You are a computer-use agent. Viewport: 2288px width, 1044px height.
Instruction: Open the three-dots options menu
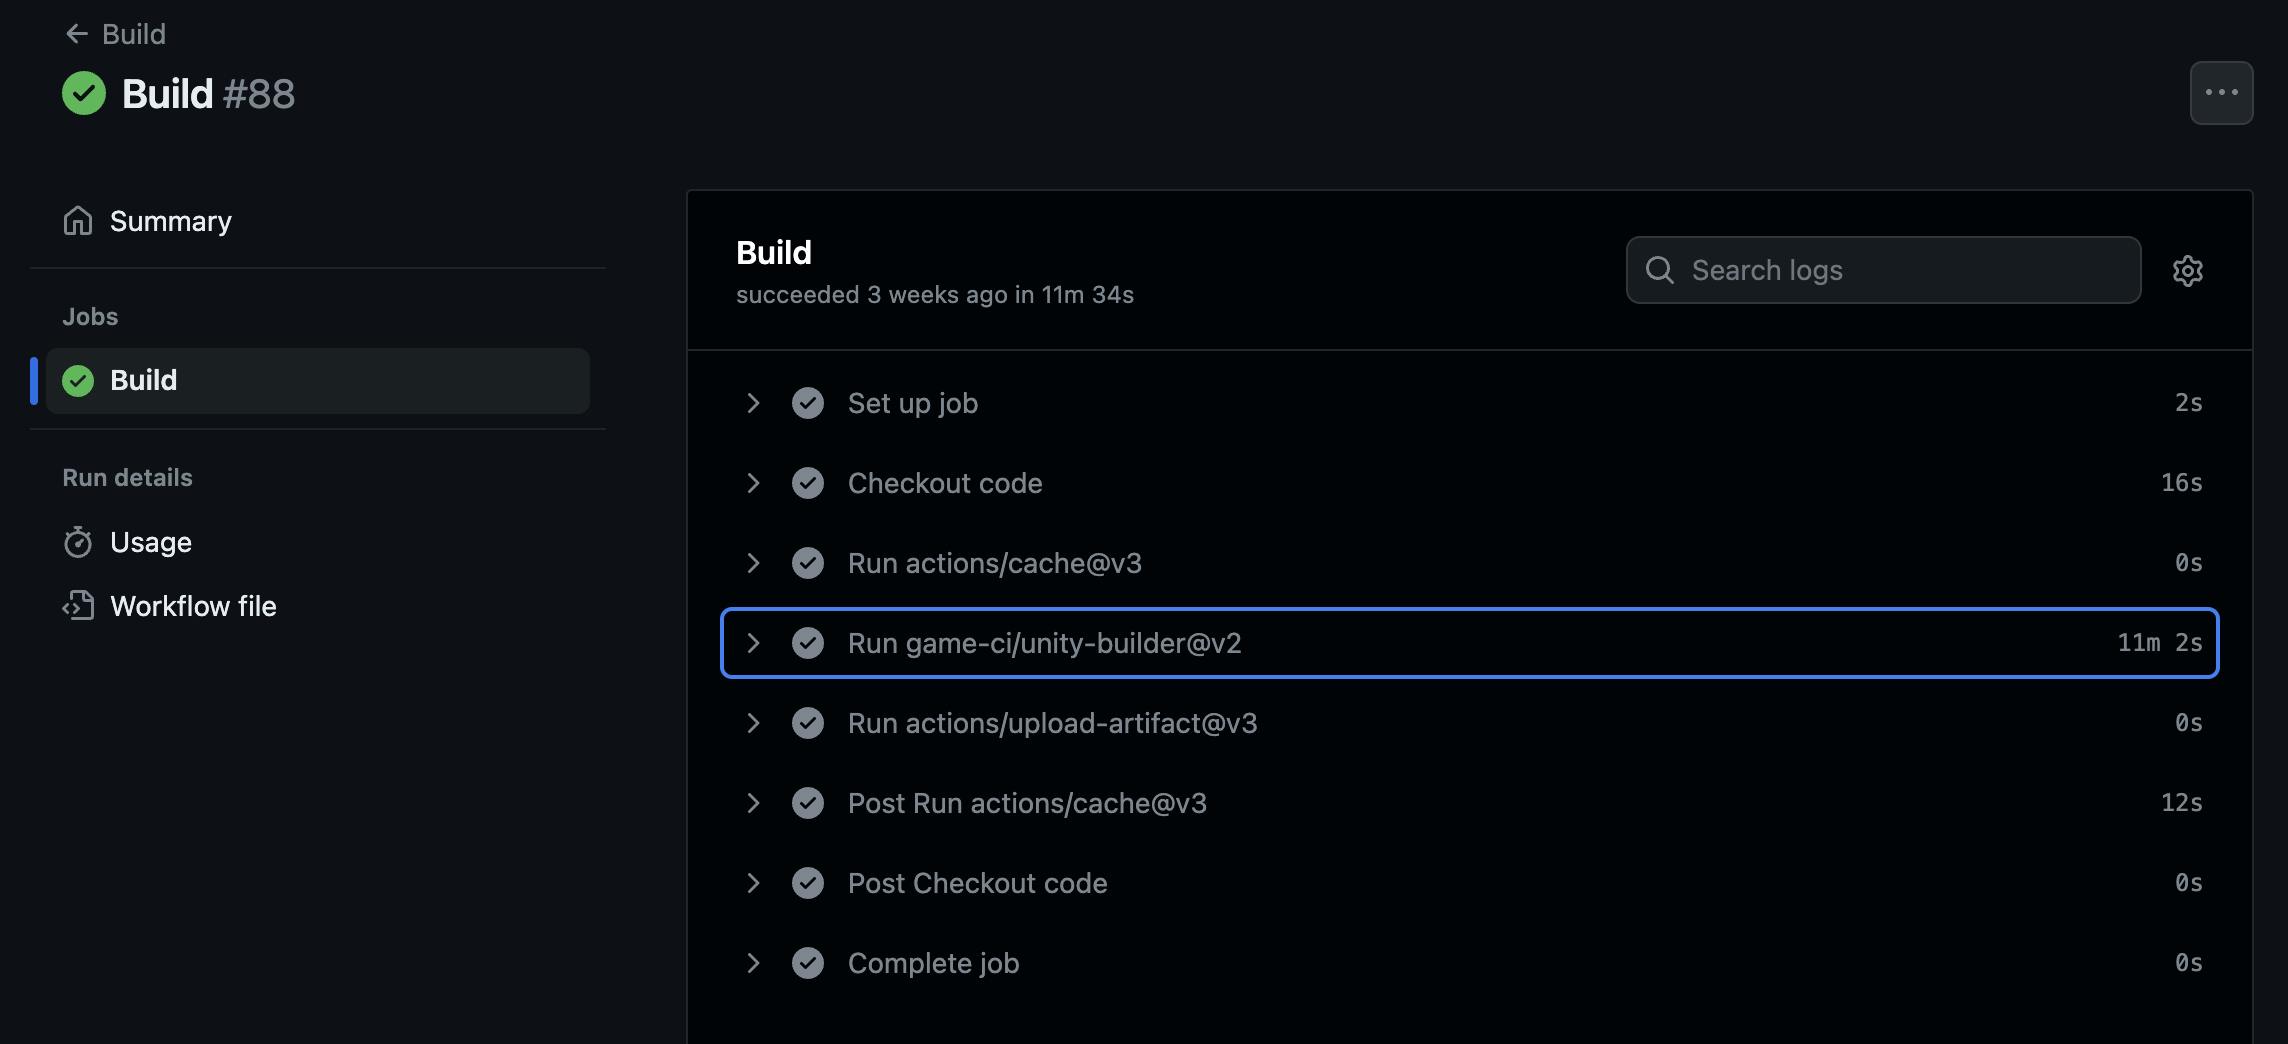click(x=2221, y=93)
